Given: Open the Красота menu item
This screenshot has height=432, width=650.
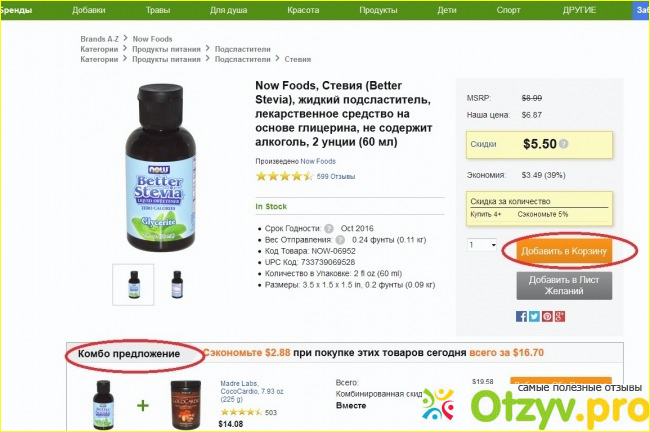Looking at the screenshot, I should [x=303, y=10].
